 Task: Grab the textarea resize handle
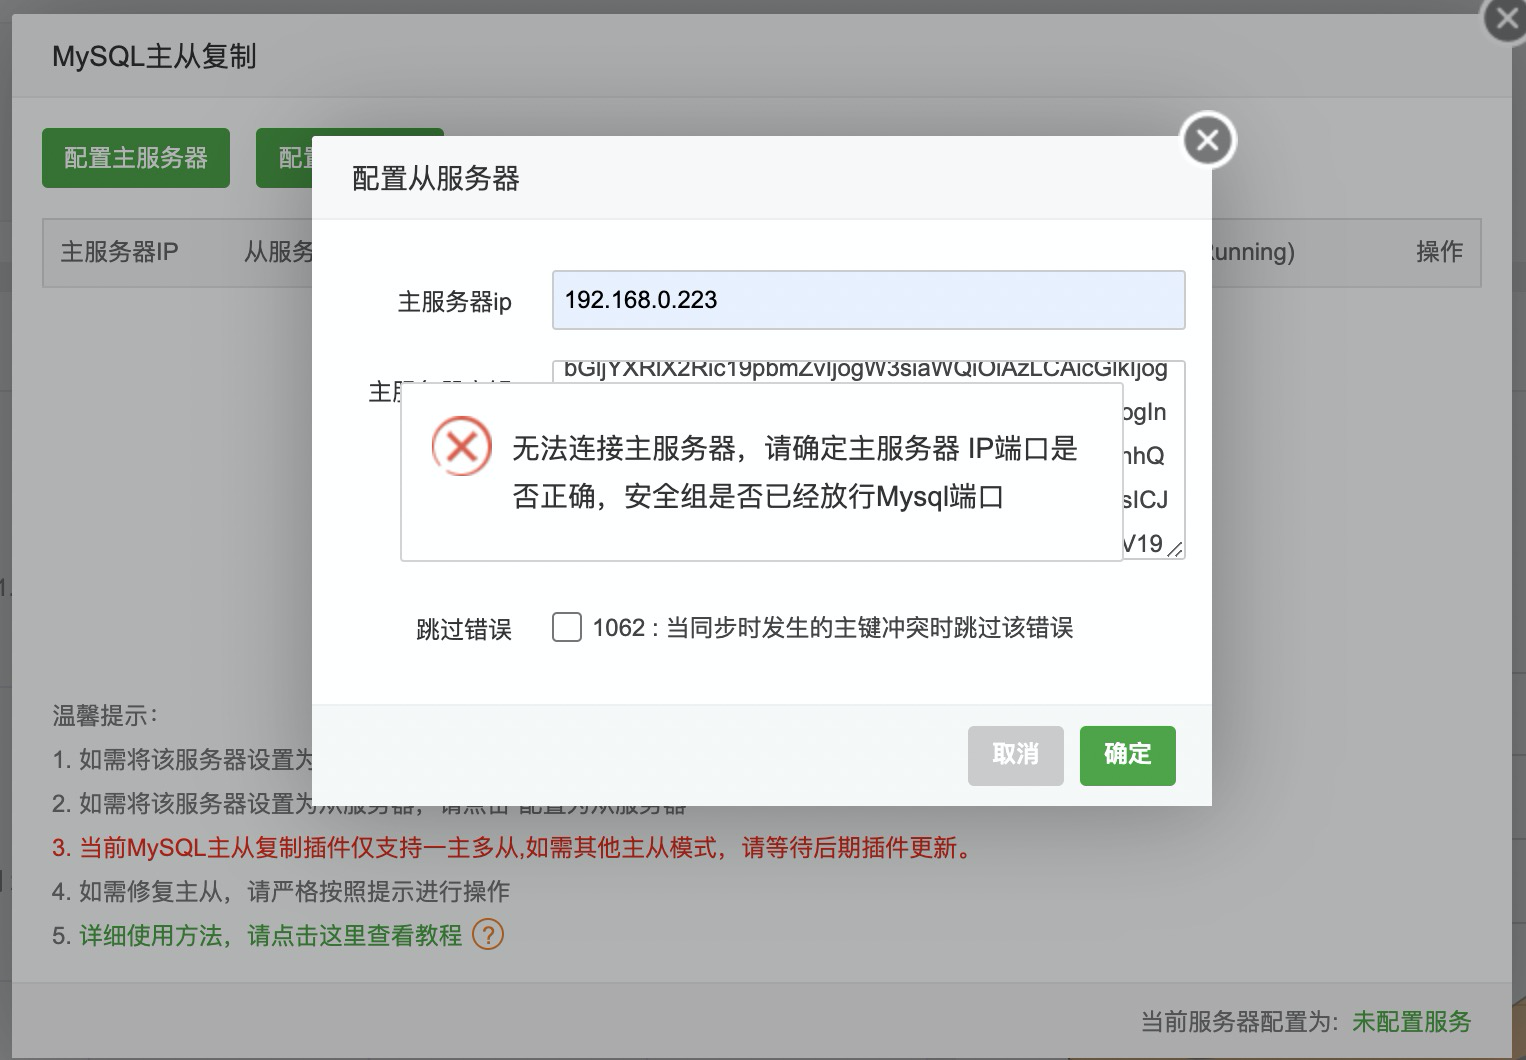[x=1175, y=549]
